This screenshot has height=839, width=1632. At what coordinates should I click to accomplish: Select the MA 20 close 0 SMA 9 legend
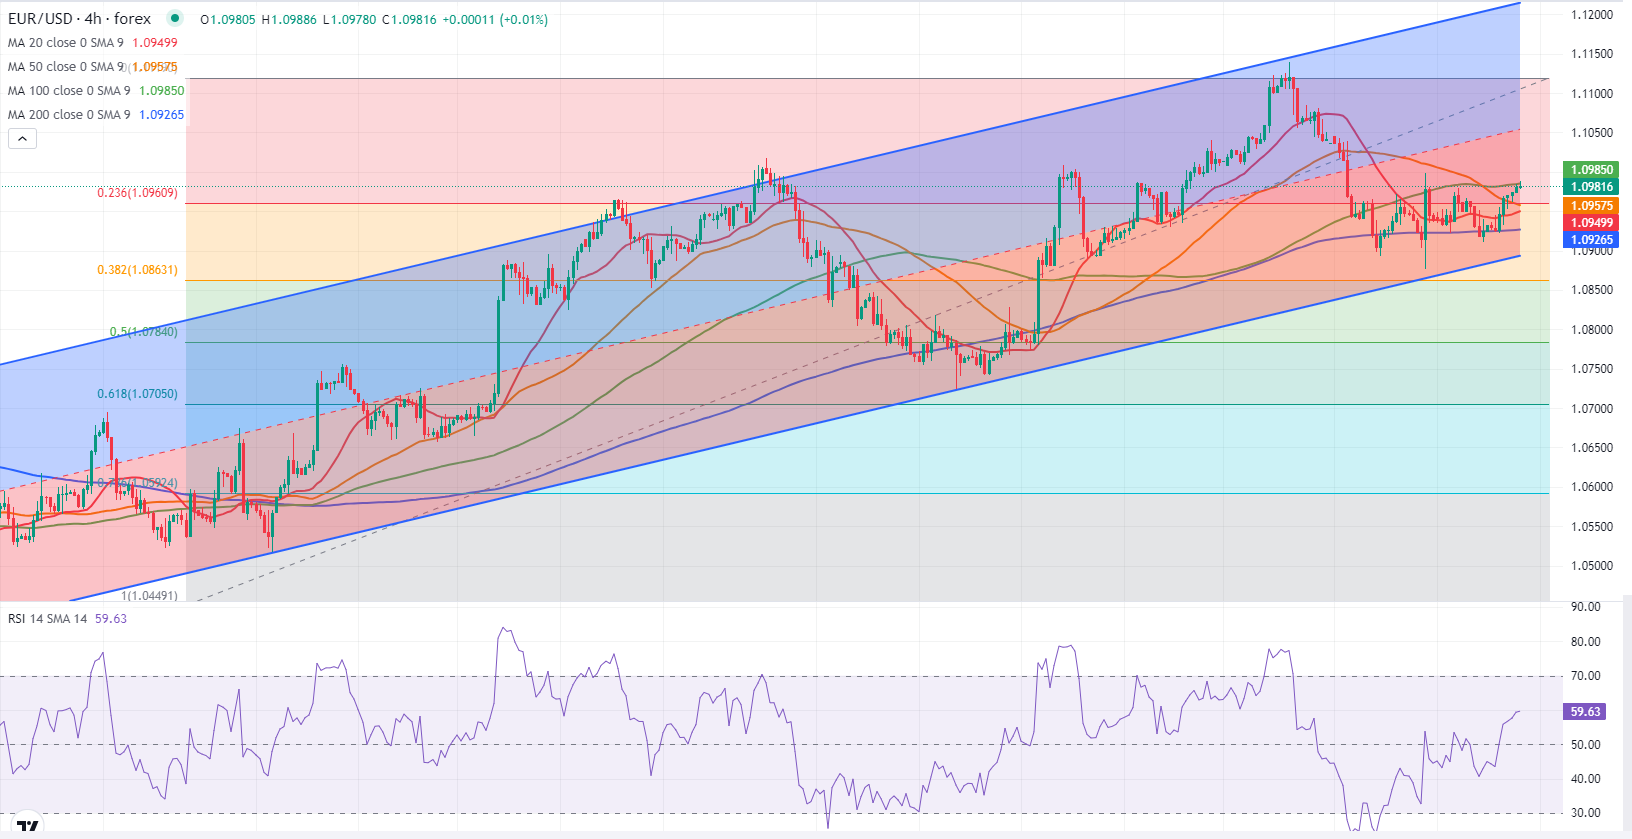pyautogui.click(x=66, y=43)
